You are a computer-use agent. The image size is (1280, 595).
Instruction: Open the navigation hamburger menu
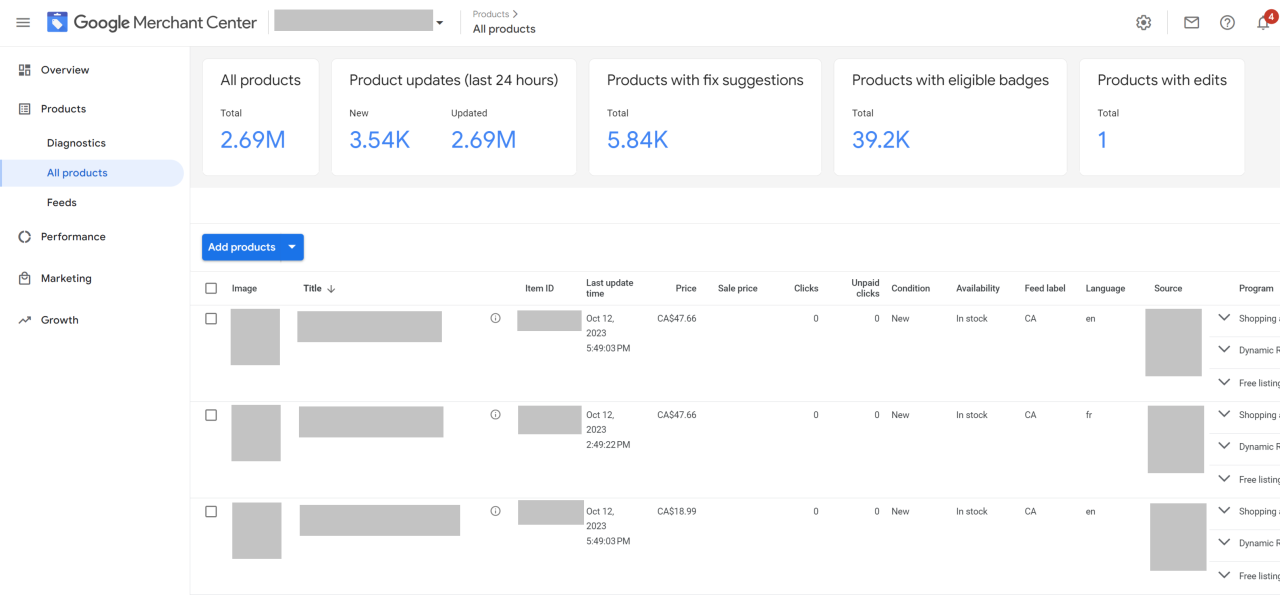click(x=22, y=22)
